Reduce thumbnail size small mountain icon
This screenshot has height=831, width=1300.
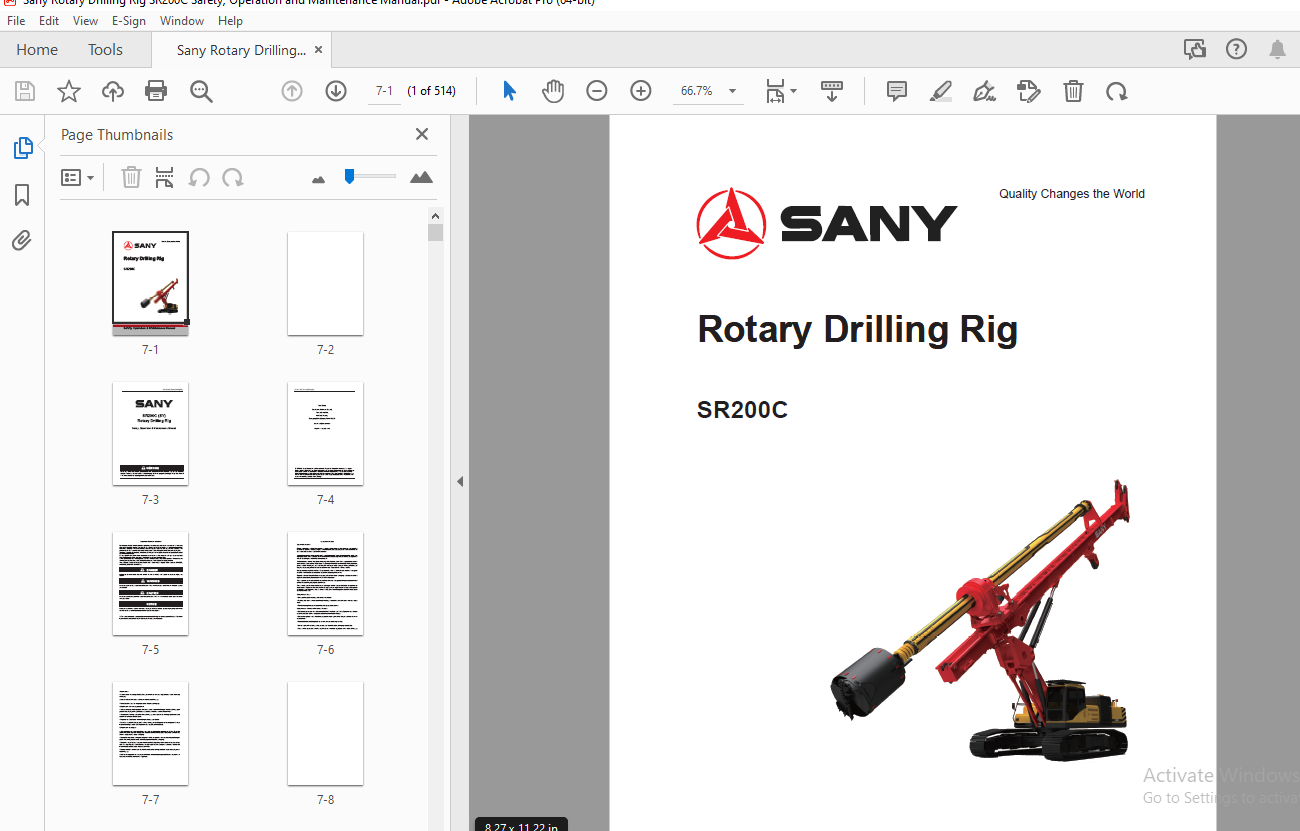(319, 179)
